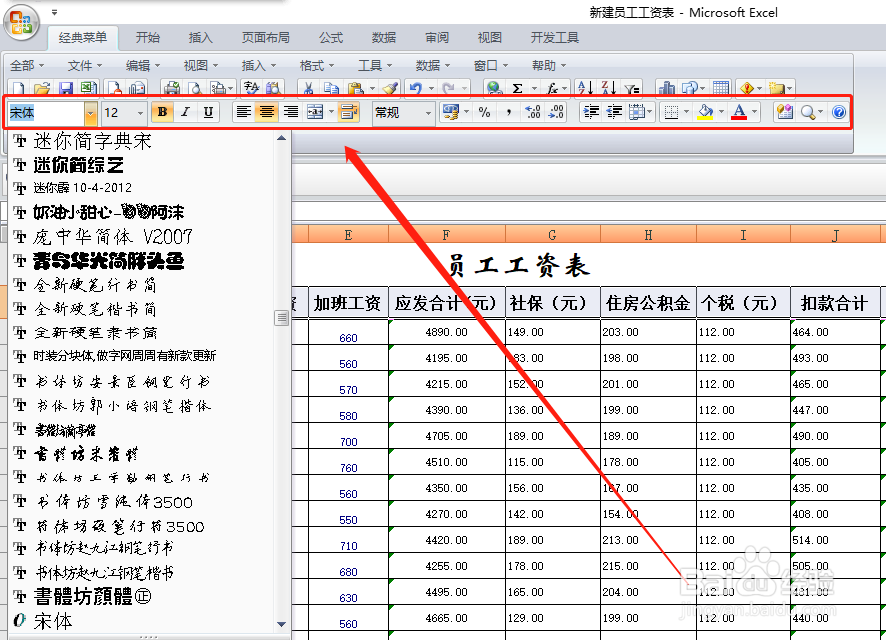
Task: Select column H header
Action: (648, 234)
